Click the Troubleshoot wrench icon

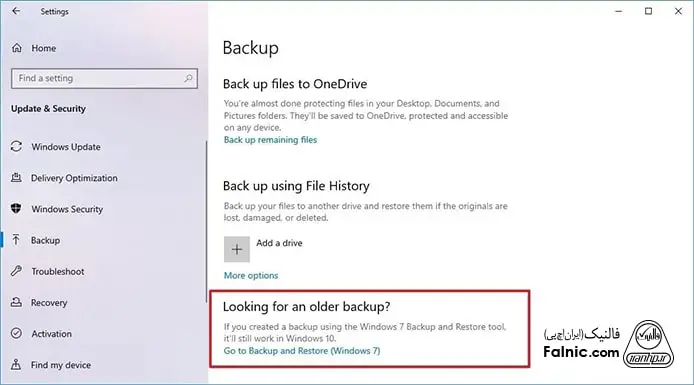[16, 271]
